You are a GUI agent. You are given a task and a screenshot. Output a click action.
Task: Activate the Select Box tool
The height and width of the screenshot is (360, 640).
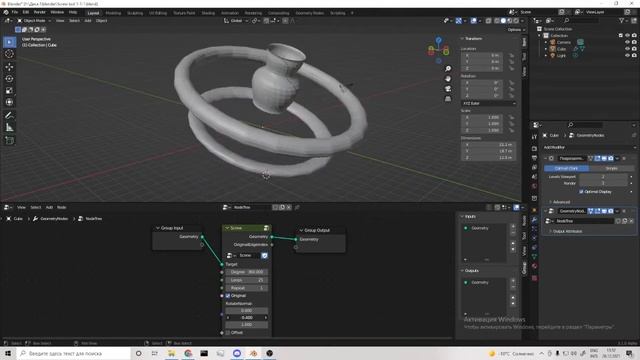[9, 42]
